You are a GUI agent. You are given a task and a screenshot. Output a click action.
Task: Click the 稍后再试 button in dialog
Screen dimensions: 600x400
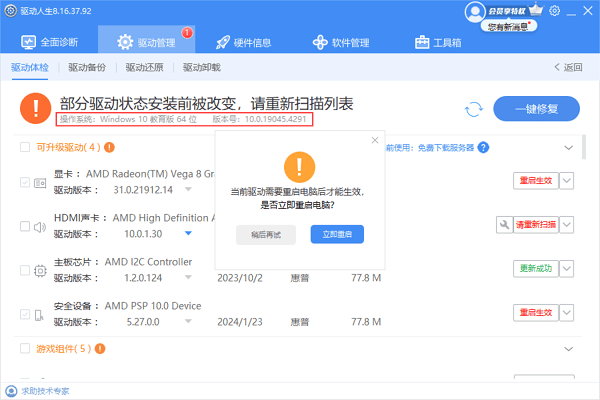(x=266, y=235)
